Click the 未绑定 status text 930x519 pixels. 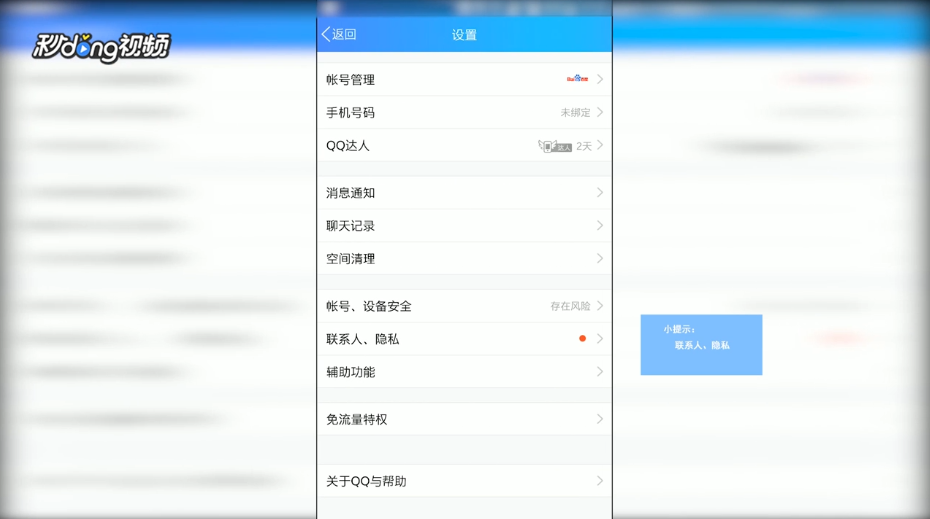(x=575, y=112)
